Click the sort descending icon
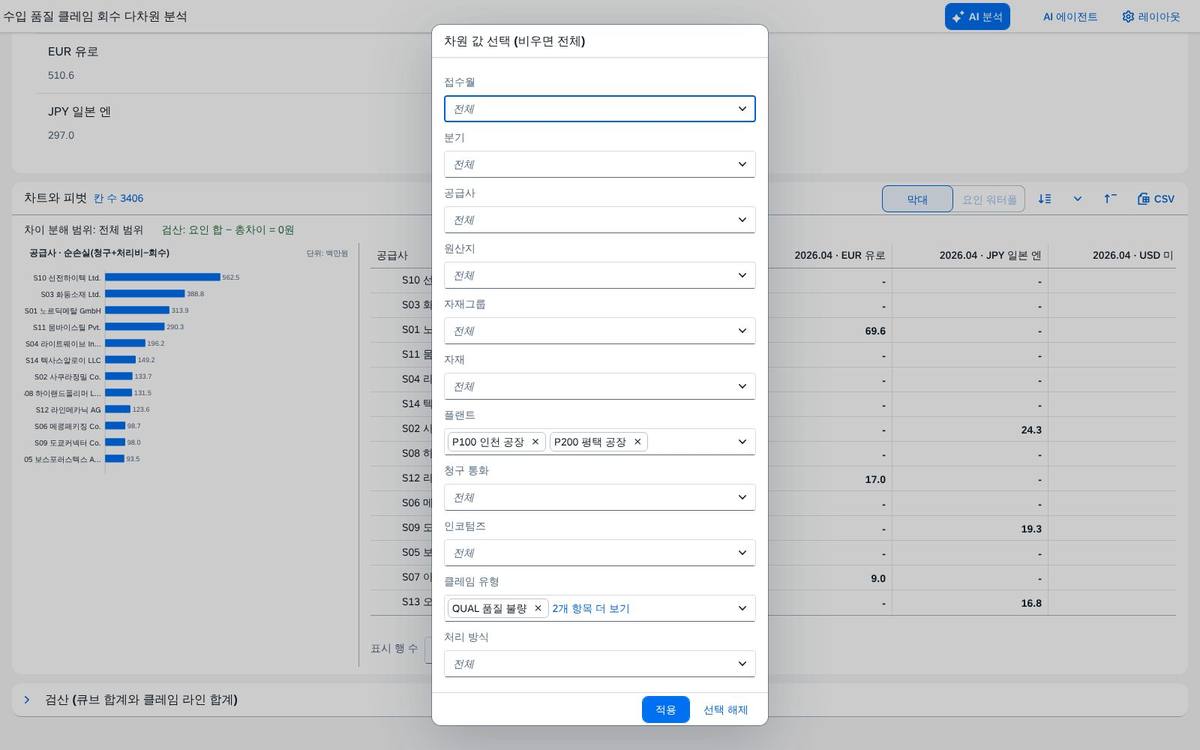The height and width of the screenshot is (750, 1200). [1045, 199]
